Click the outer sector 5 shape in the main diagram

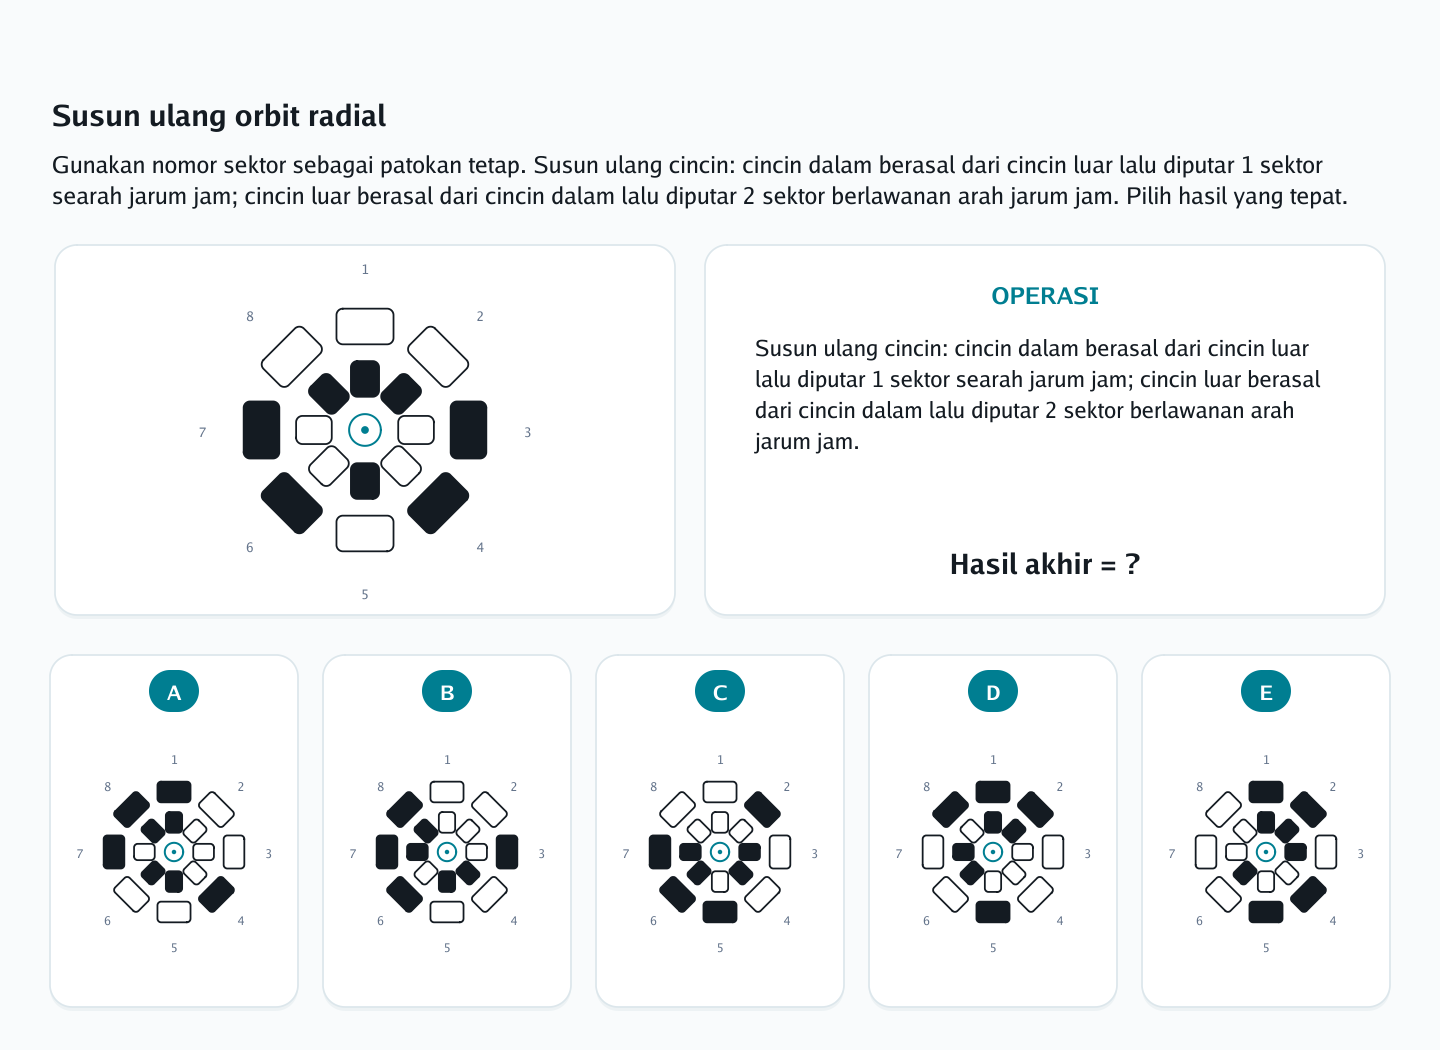365,533
